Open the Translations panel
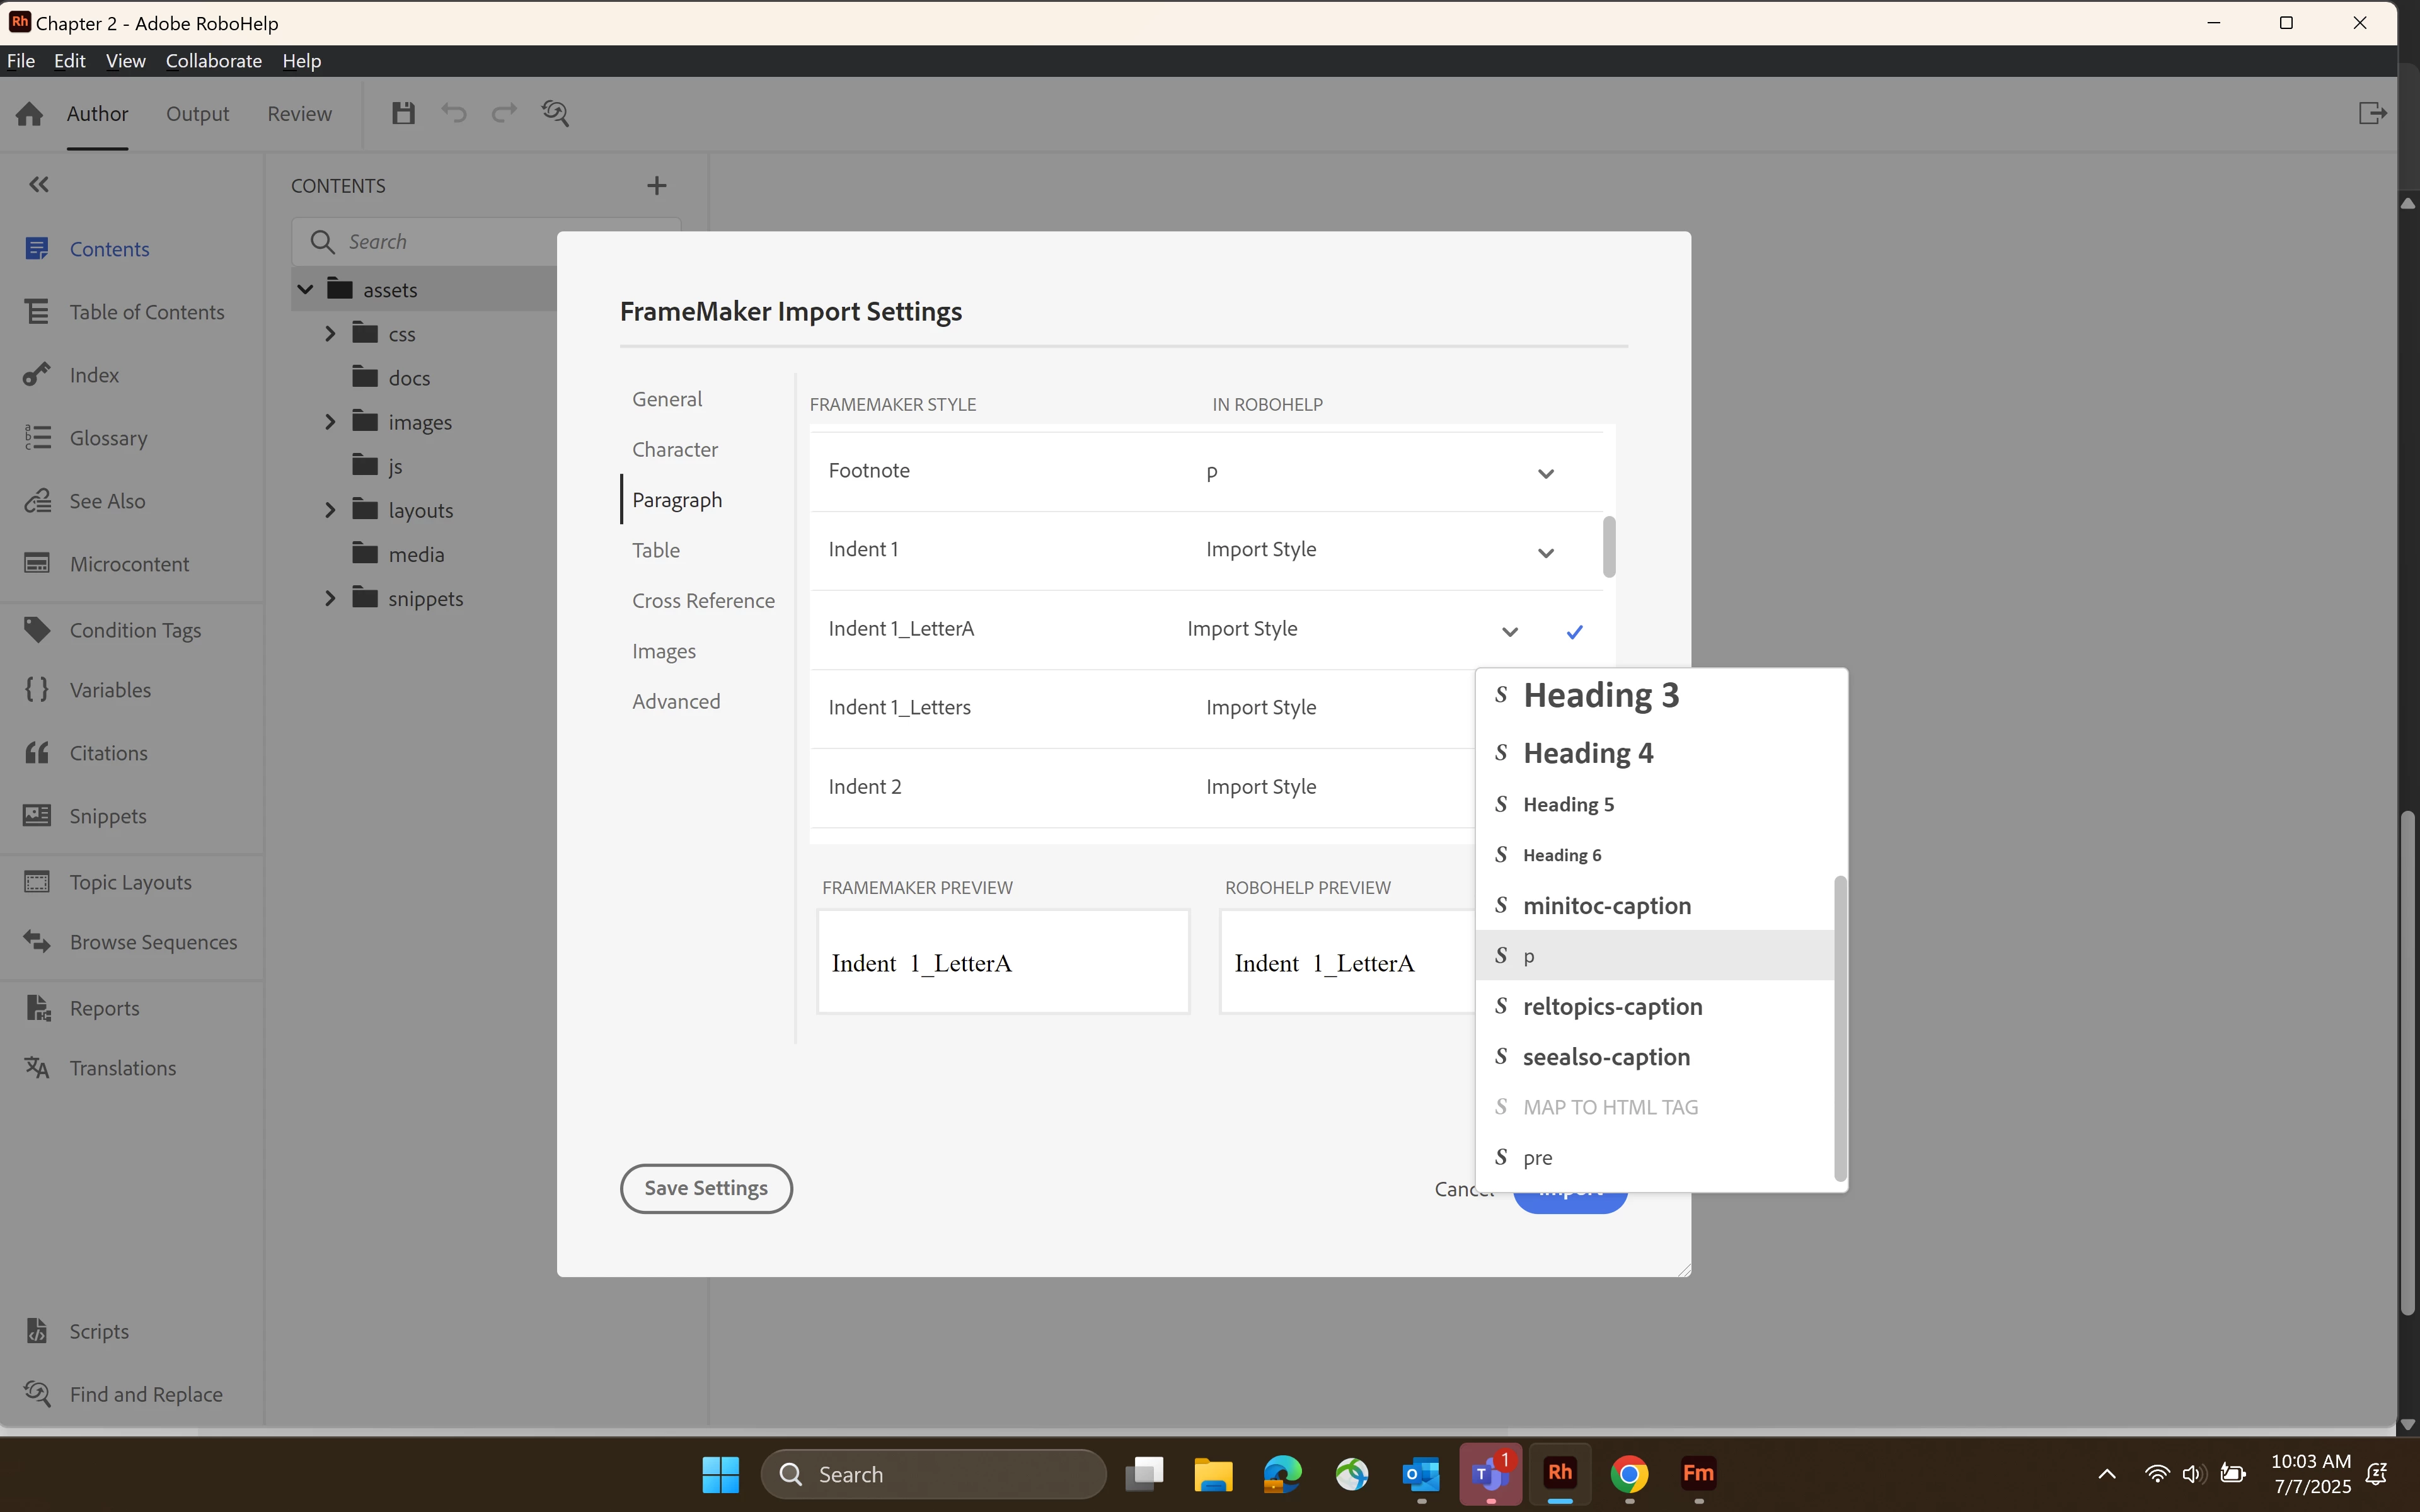Screen dimensions: 2420x1512 click(122, 1068)
